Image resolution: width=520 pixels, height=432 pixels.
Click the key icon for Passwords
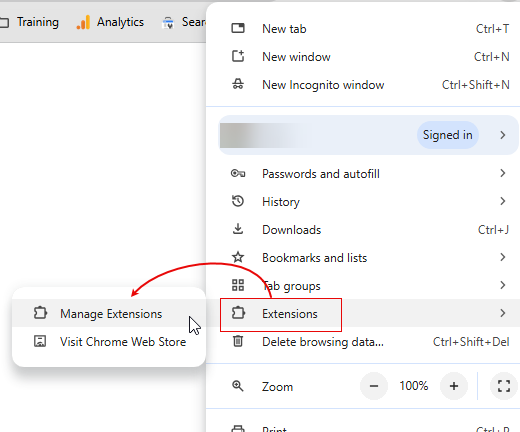pyautogui.click(x=238, y=173)
